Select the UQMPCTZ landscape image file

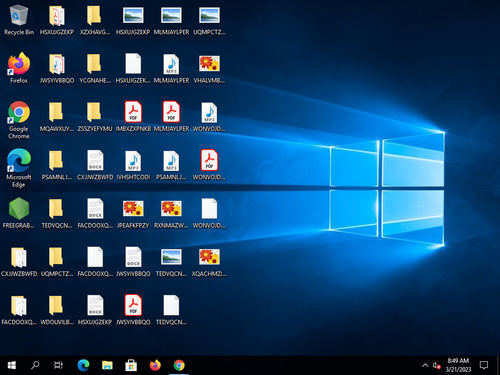pyautogui.click(x=209, y=20)
